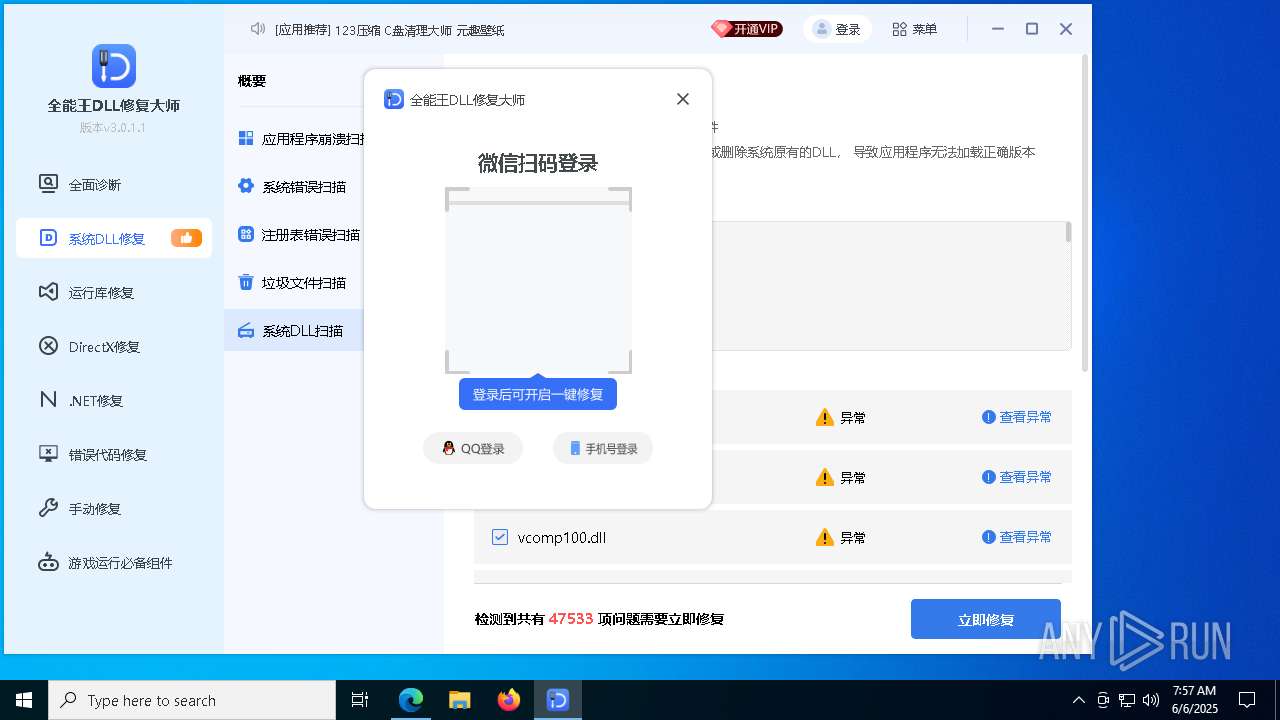Launch Microsoft Edge from the taskbar

pos(411,700)
